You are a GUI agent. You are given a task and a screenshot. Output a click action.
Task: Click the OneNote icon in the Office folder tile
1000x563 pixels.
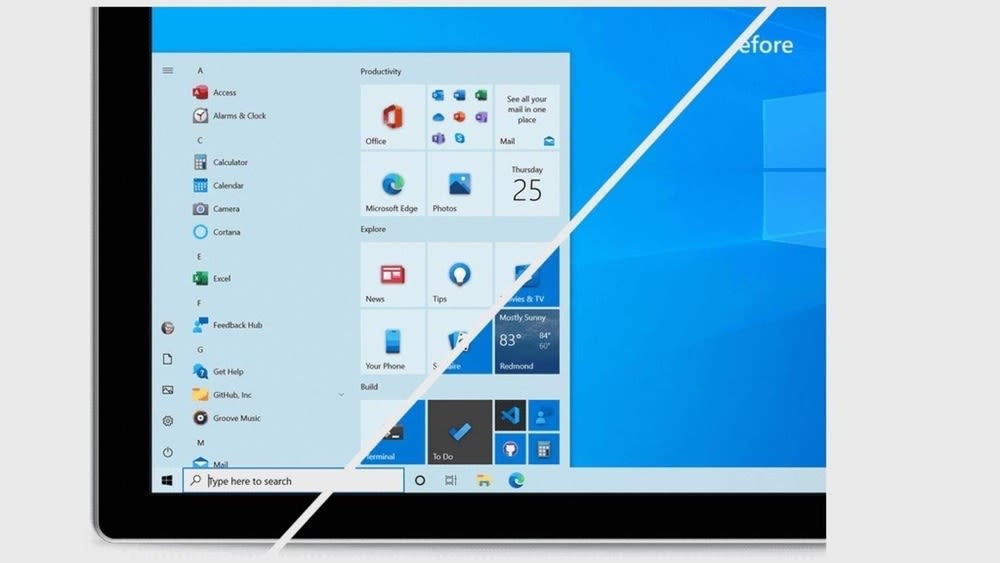(x=481, y=117)
